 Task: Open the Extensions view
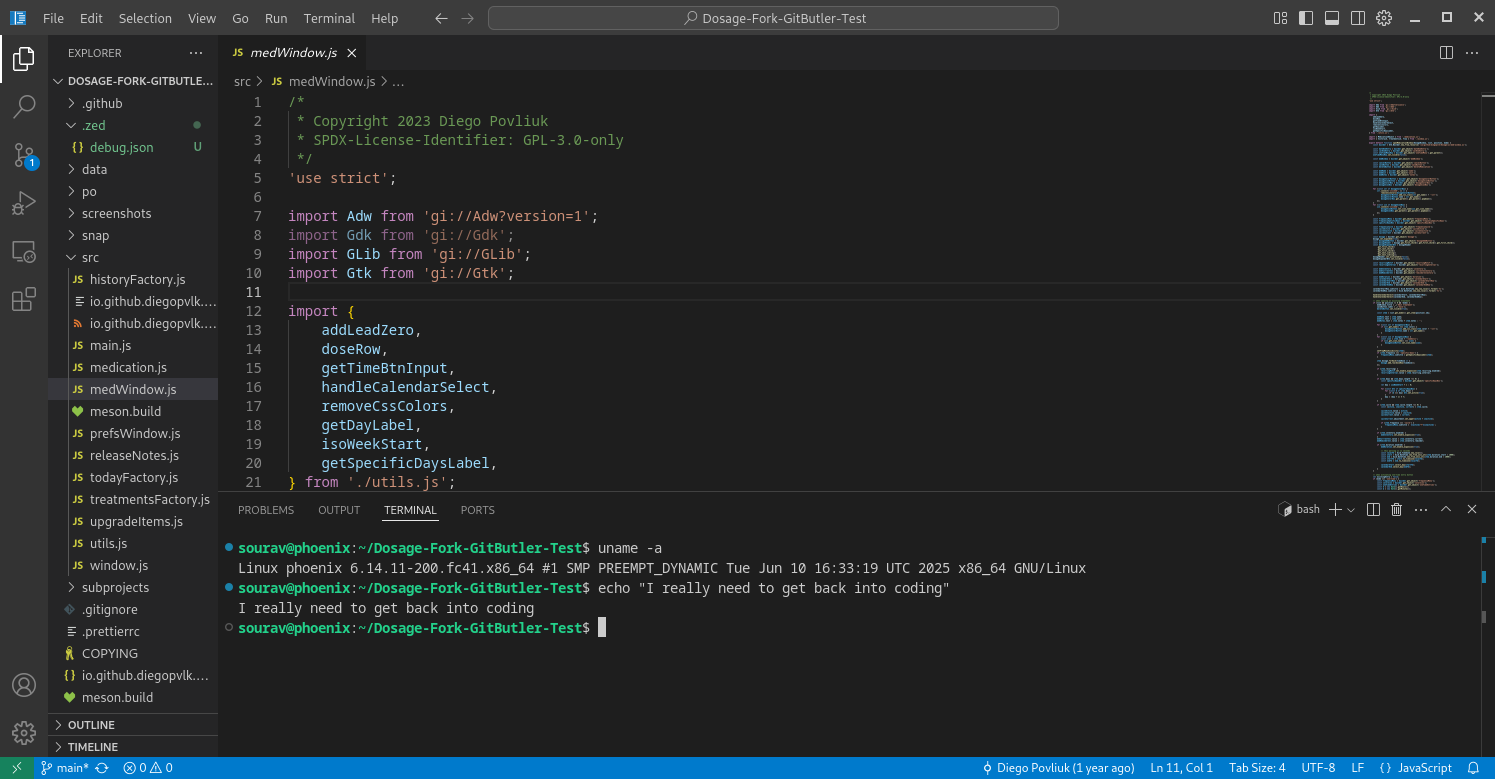tap(24, 299)
